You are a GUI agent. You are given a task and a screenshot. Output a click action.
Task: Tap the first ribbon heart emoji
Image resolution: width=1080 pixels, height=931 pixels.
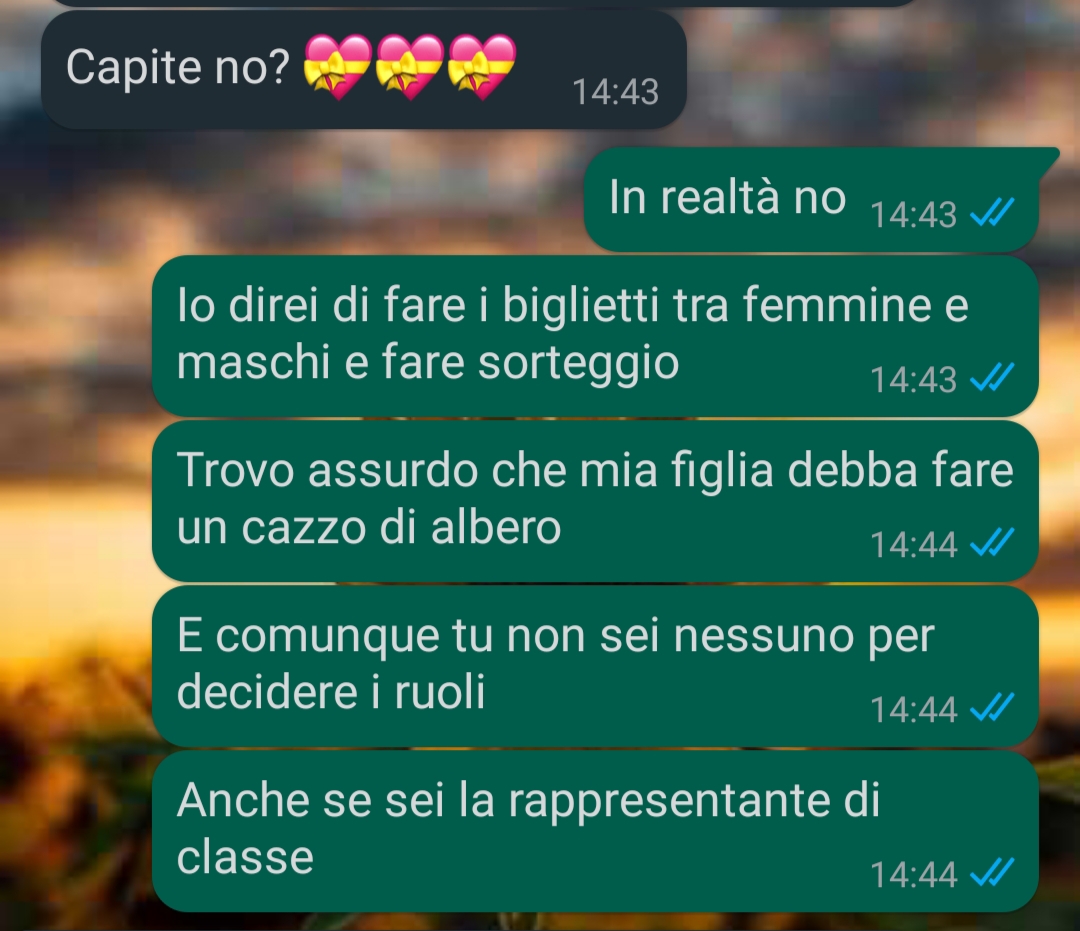[338, 67]
